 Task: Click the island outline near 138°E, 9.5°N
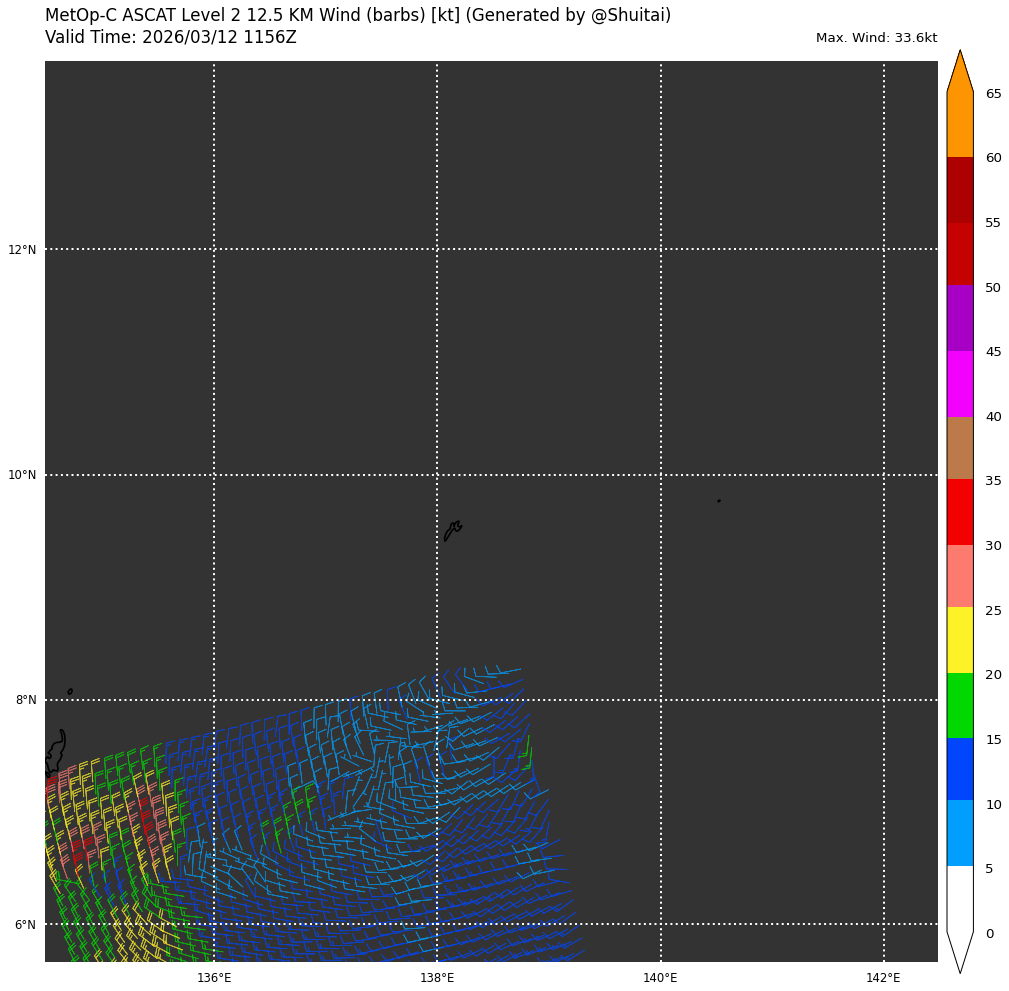[x=452, y=530]
